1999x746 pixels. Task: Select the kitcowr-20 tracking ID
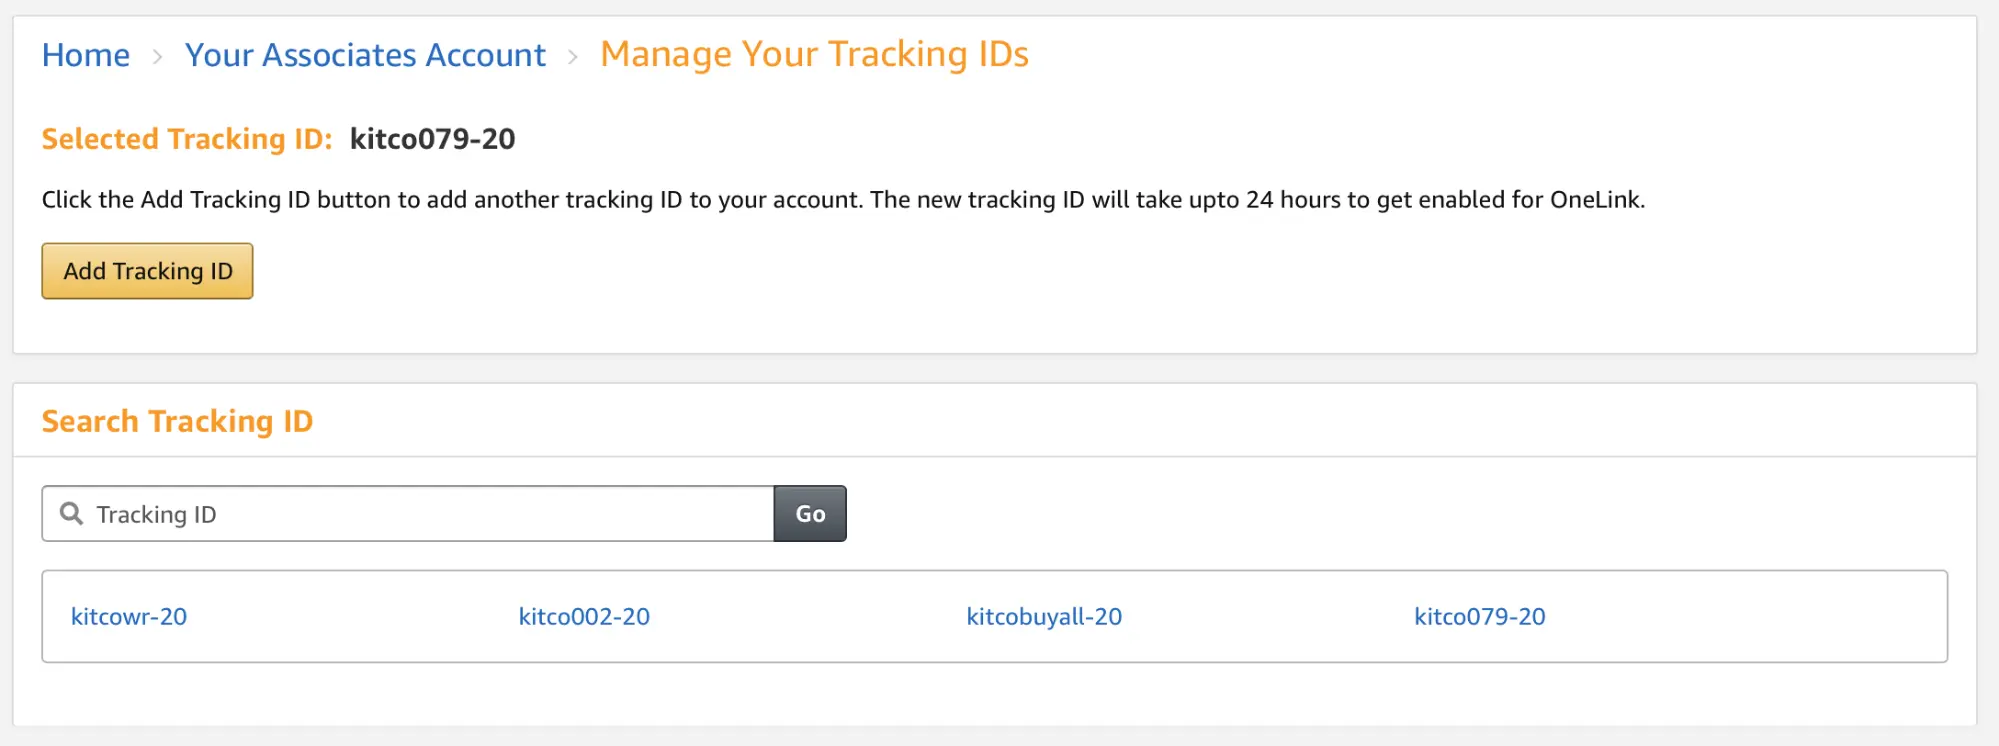coord(129,616)
